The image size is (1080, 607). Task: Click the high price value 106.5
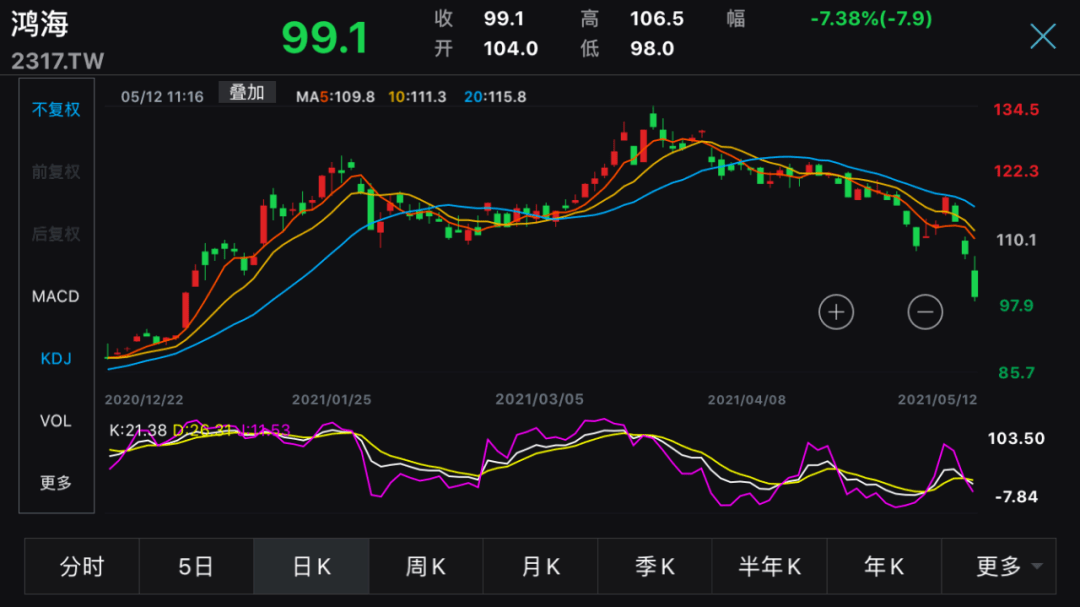[x=656, y=19]
